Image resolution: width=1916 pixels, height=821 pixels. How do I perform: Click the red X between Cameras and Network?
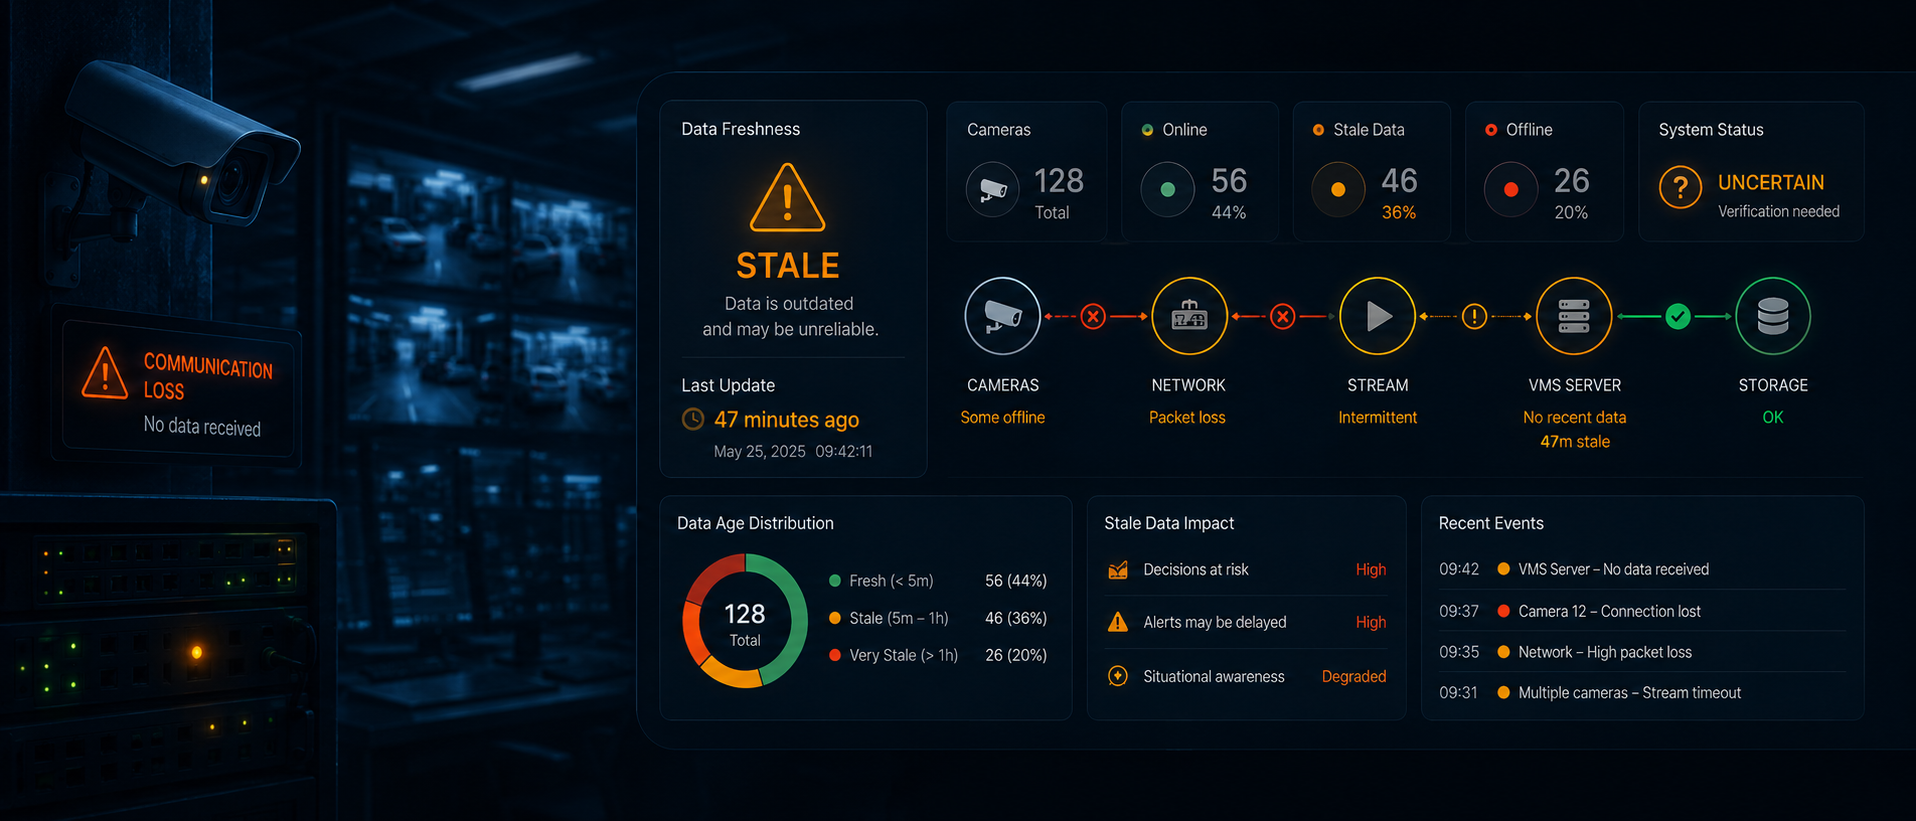pyautogui.click(x=1093, y=317)
